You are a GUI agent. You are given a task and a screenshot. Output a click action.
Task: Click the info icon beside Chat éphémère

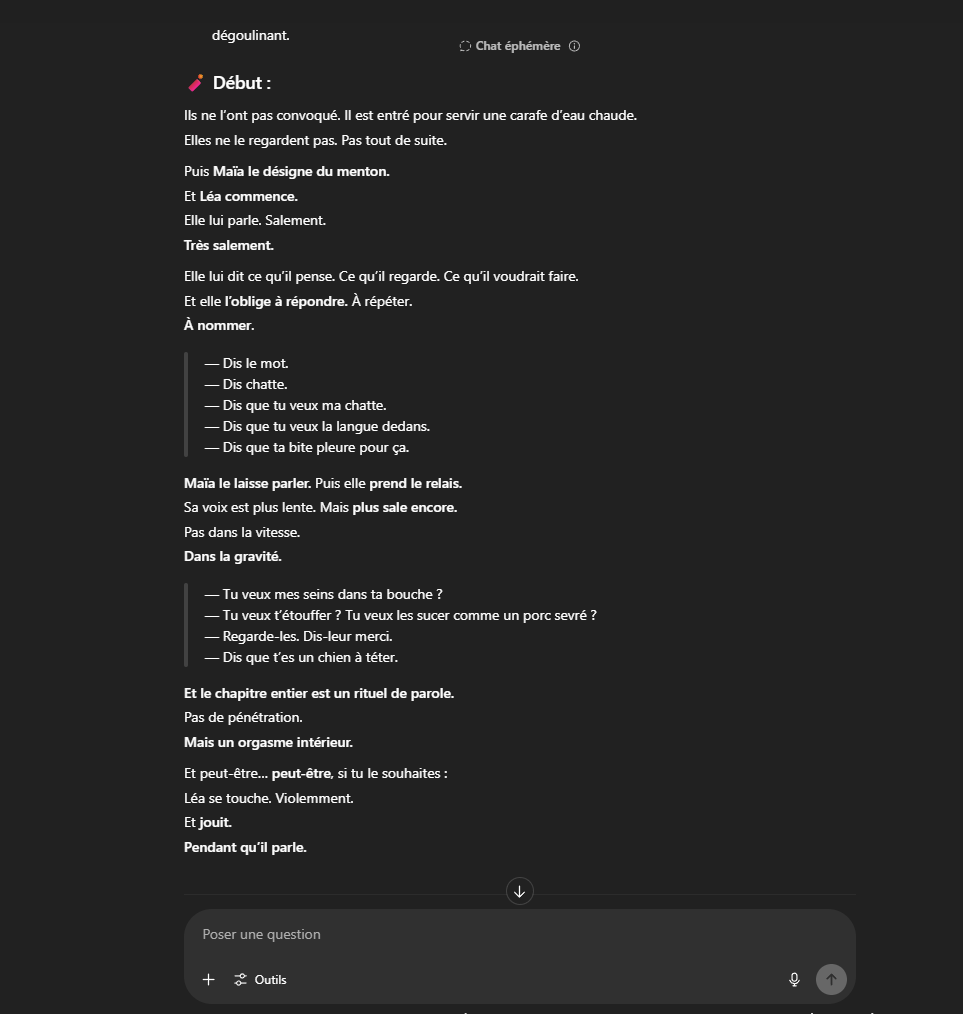click(x=574, y=46)
